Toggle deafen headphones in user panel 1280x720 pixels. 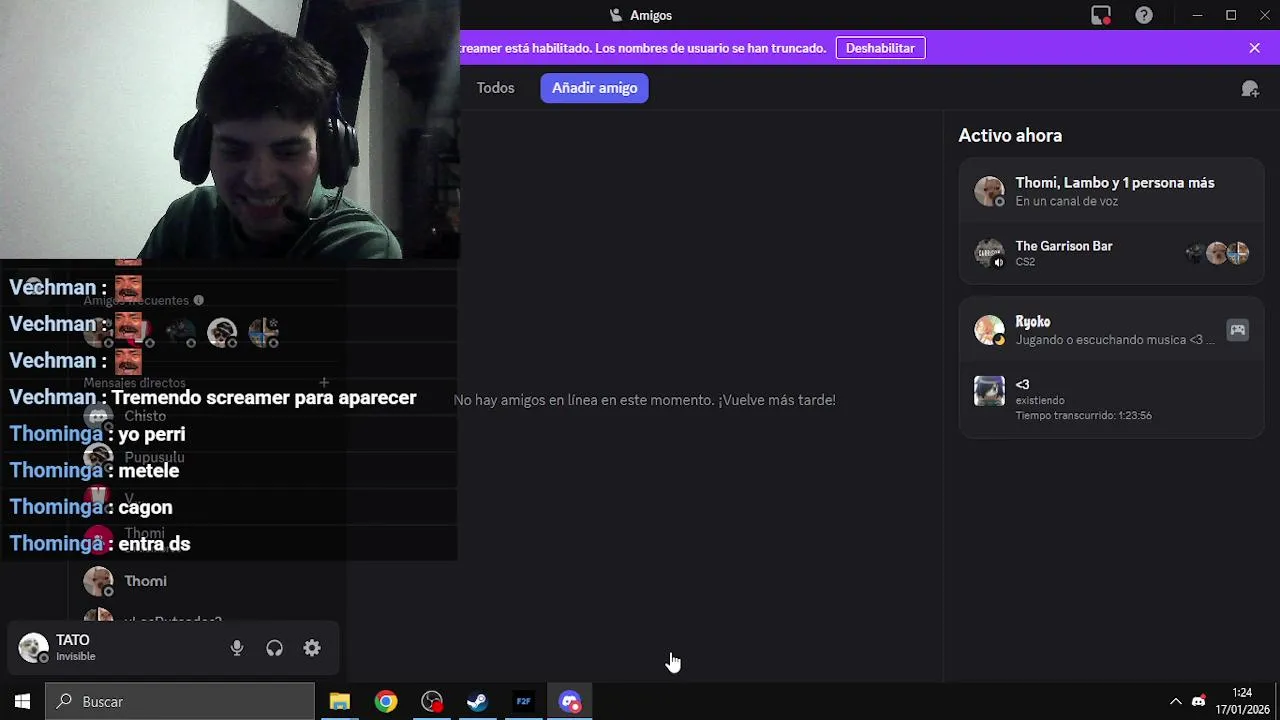click(x=274, y=648)
